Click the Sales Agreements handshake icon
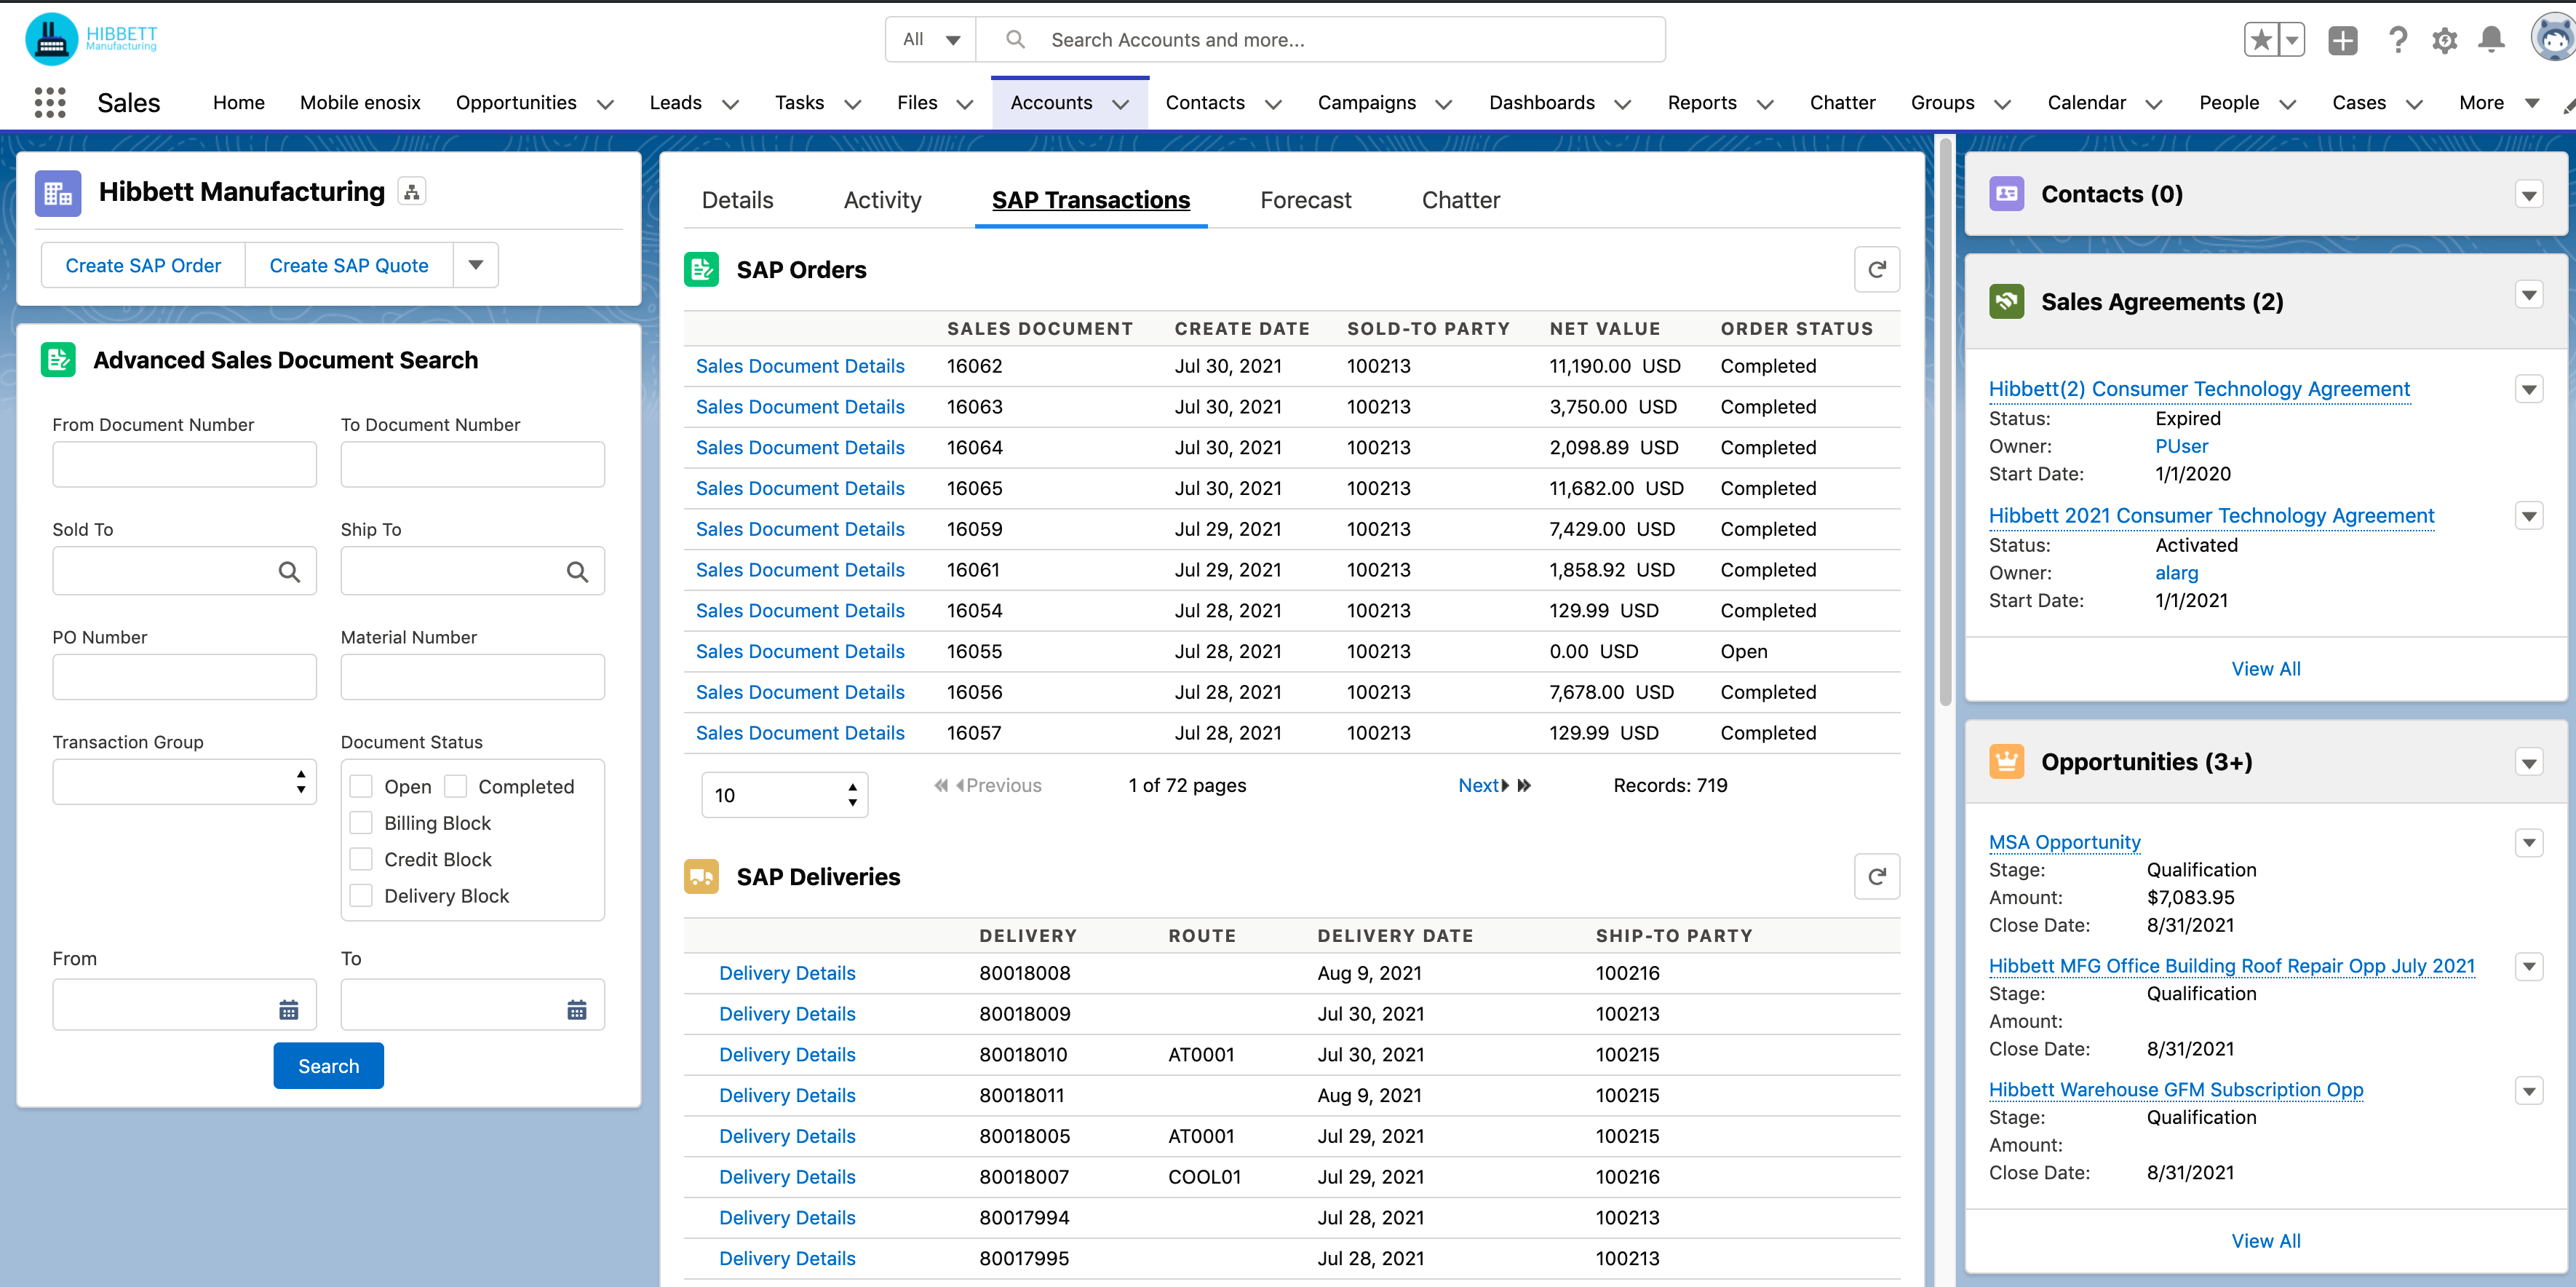This screenshot has width=2576, height=1287. coord(2006,301)
